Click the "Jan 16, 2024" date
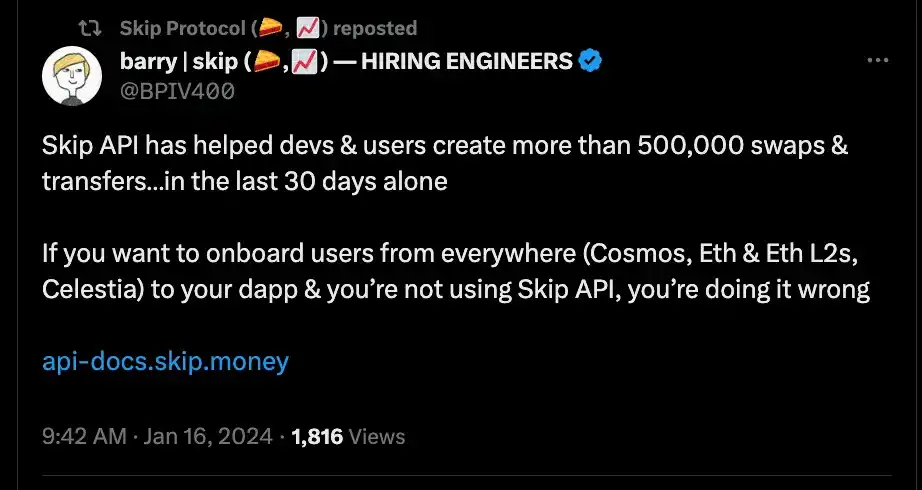This screenshot has height=490, width=922. [207, 436]
